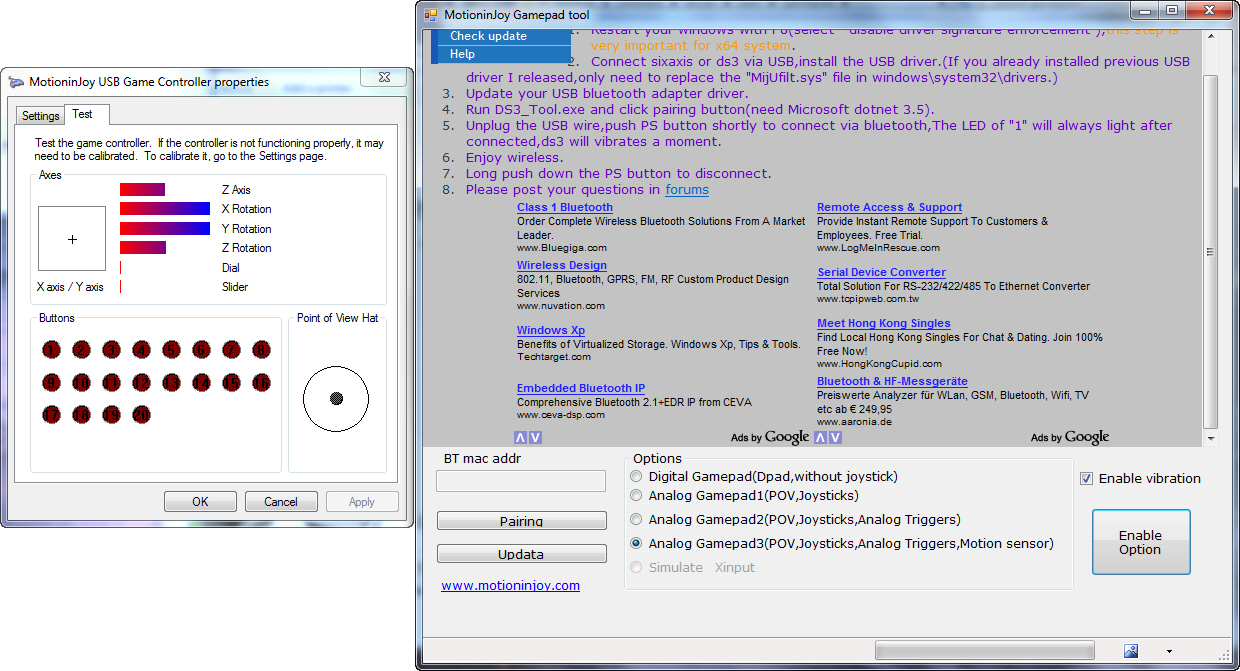Click button indicator 9 in Buttons group
Image resolution: width=1240 pixels, height=671 pixels.
(51, 382)
